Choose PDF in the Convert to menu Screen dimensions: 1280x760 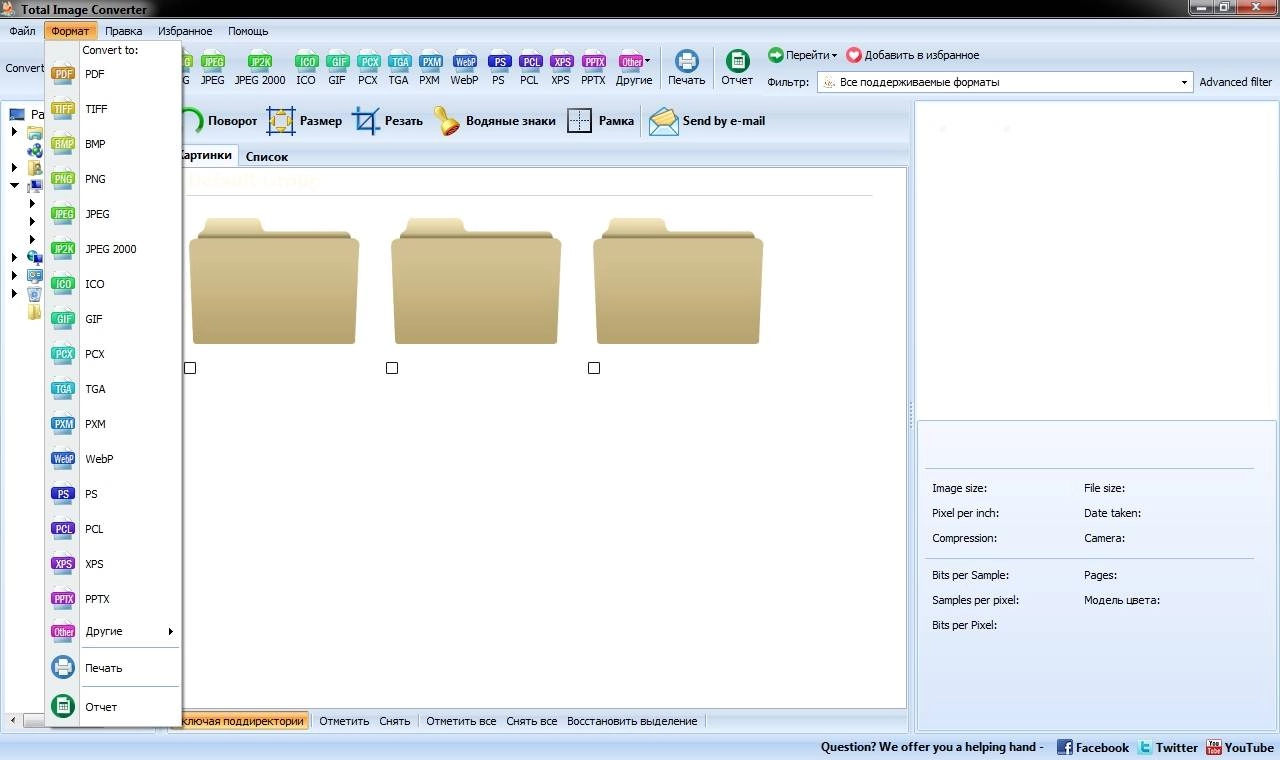[x=113, y=74]
